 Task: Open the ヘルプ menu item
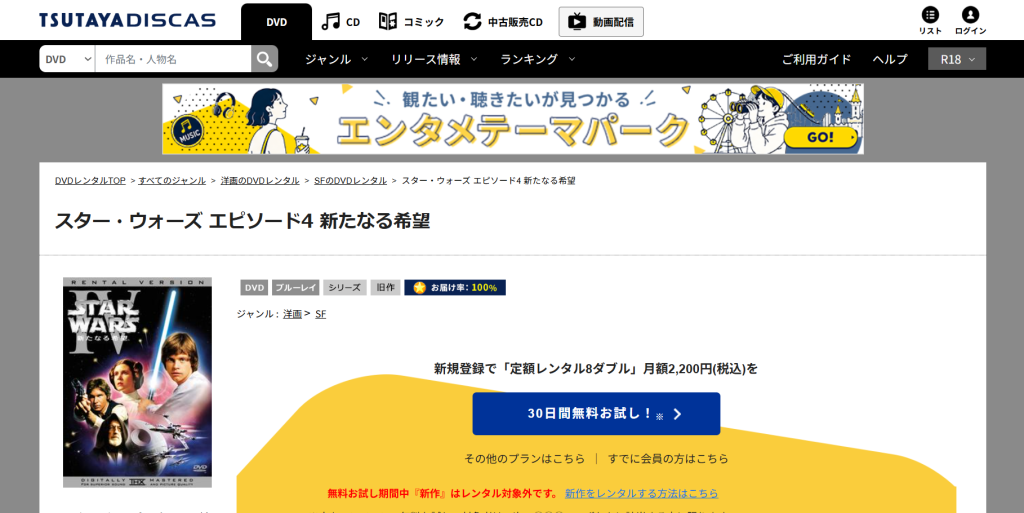890,59
